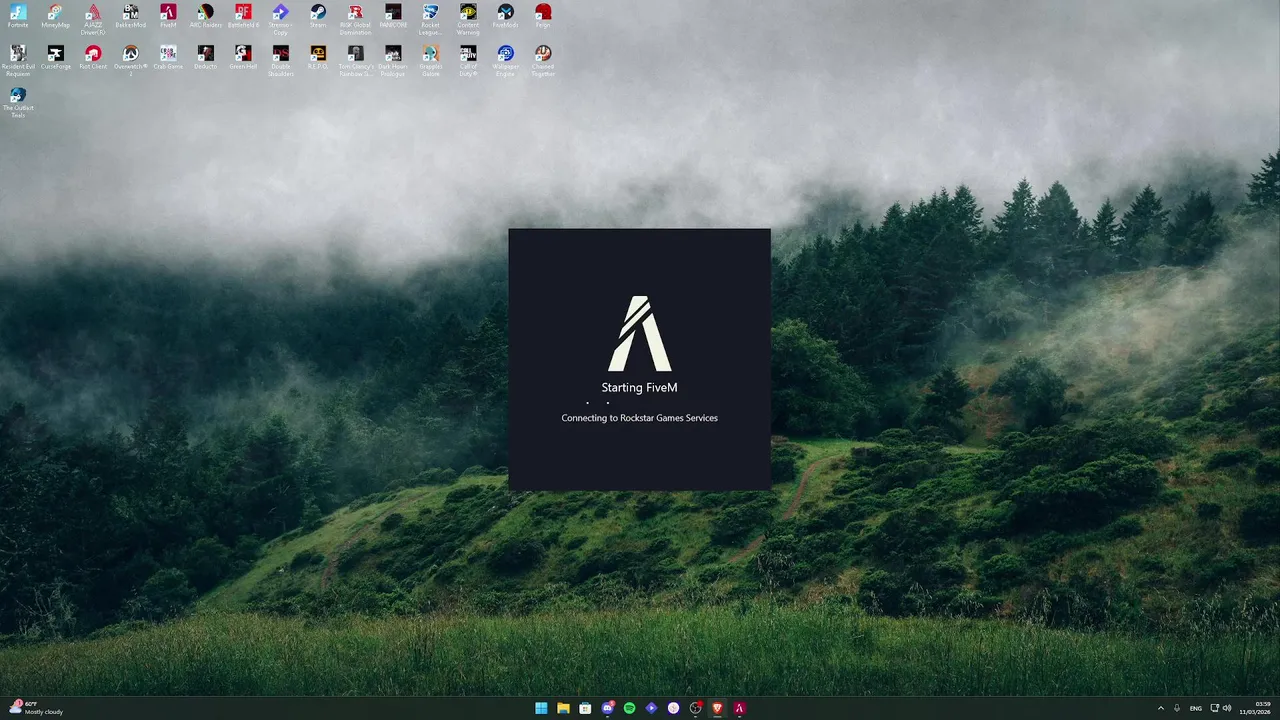
Task: Launch the Tom Clancy's Rainbow Six shortcut
Action: (355, 60)
